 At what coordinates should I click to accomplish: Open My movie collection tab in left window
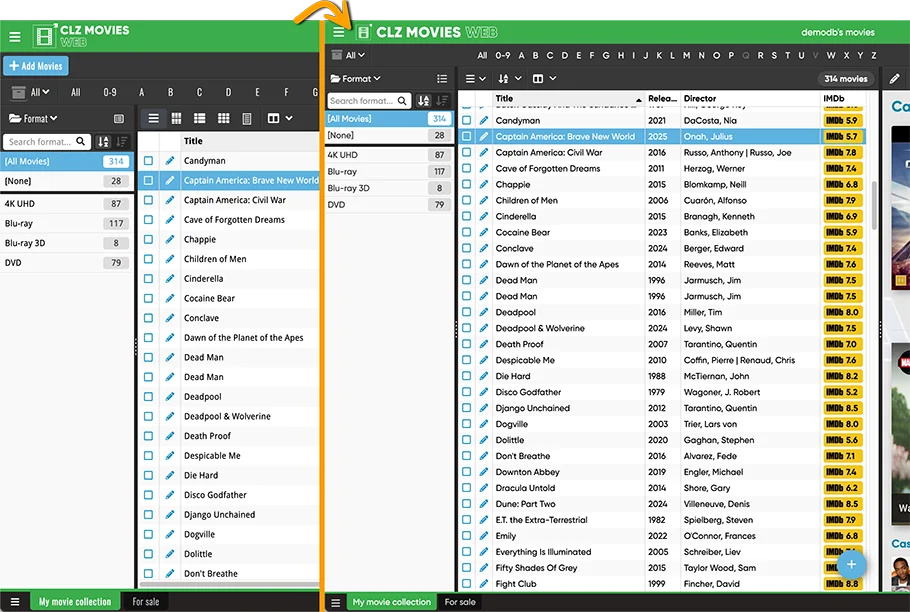pos(75,602)
